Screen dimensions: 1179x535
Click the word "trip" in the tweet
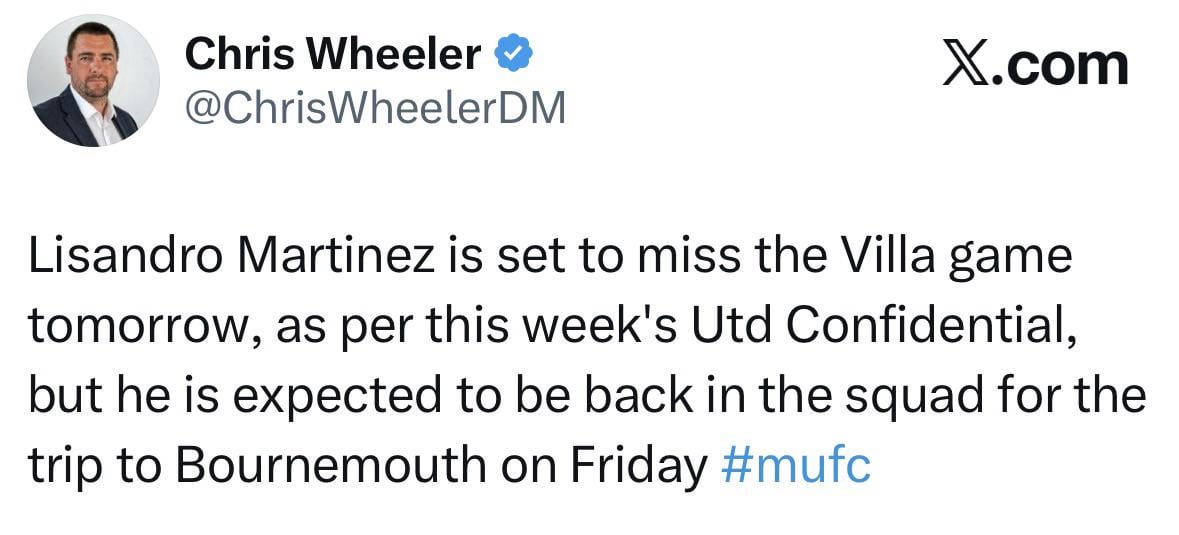pos(58,467)
